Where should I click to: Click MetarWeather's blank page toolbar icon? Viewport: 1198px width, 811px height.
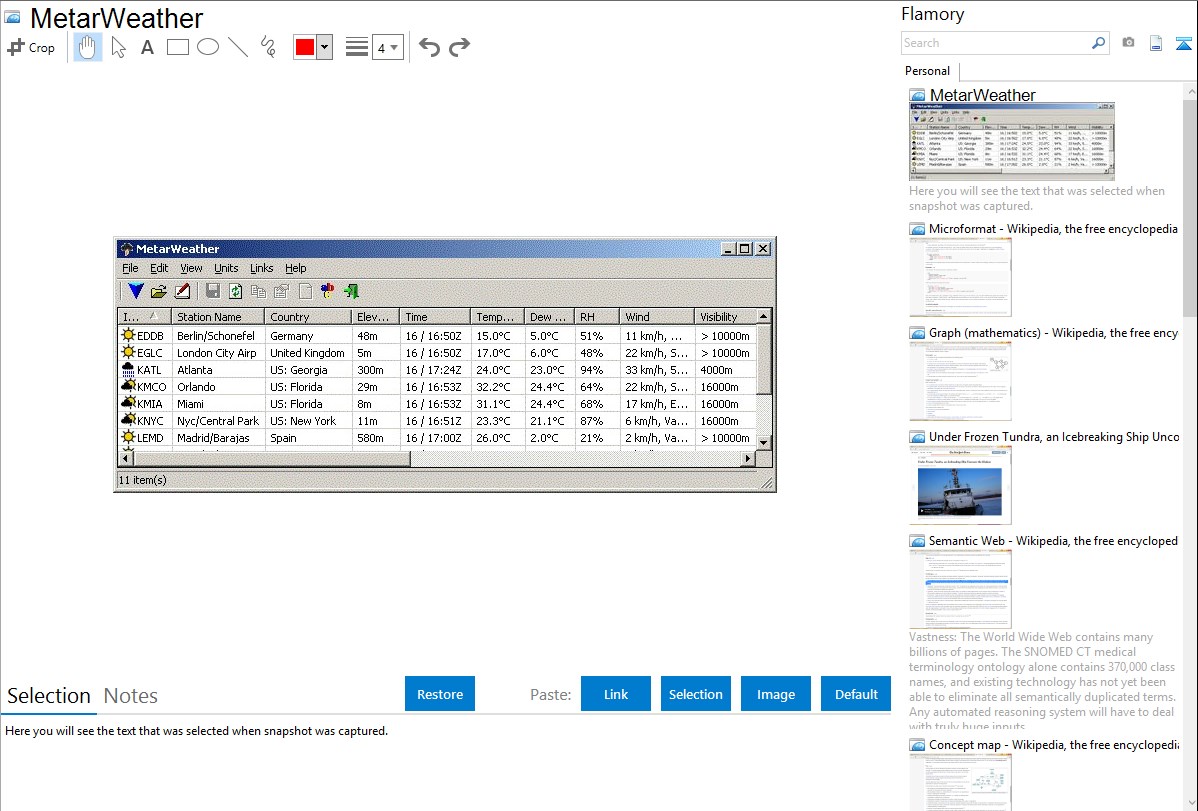[305, 291]
